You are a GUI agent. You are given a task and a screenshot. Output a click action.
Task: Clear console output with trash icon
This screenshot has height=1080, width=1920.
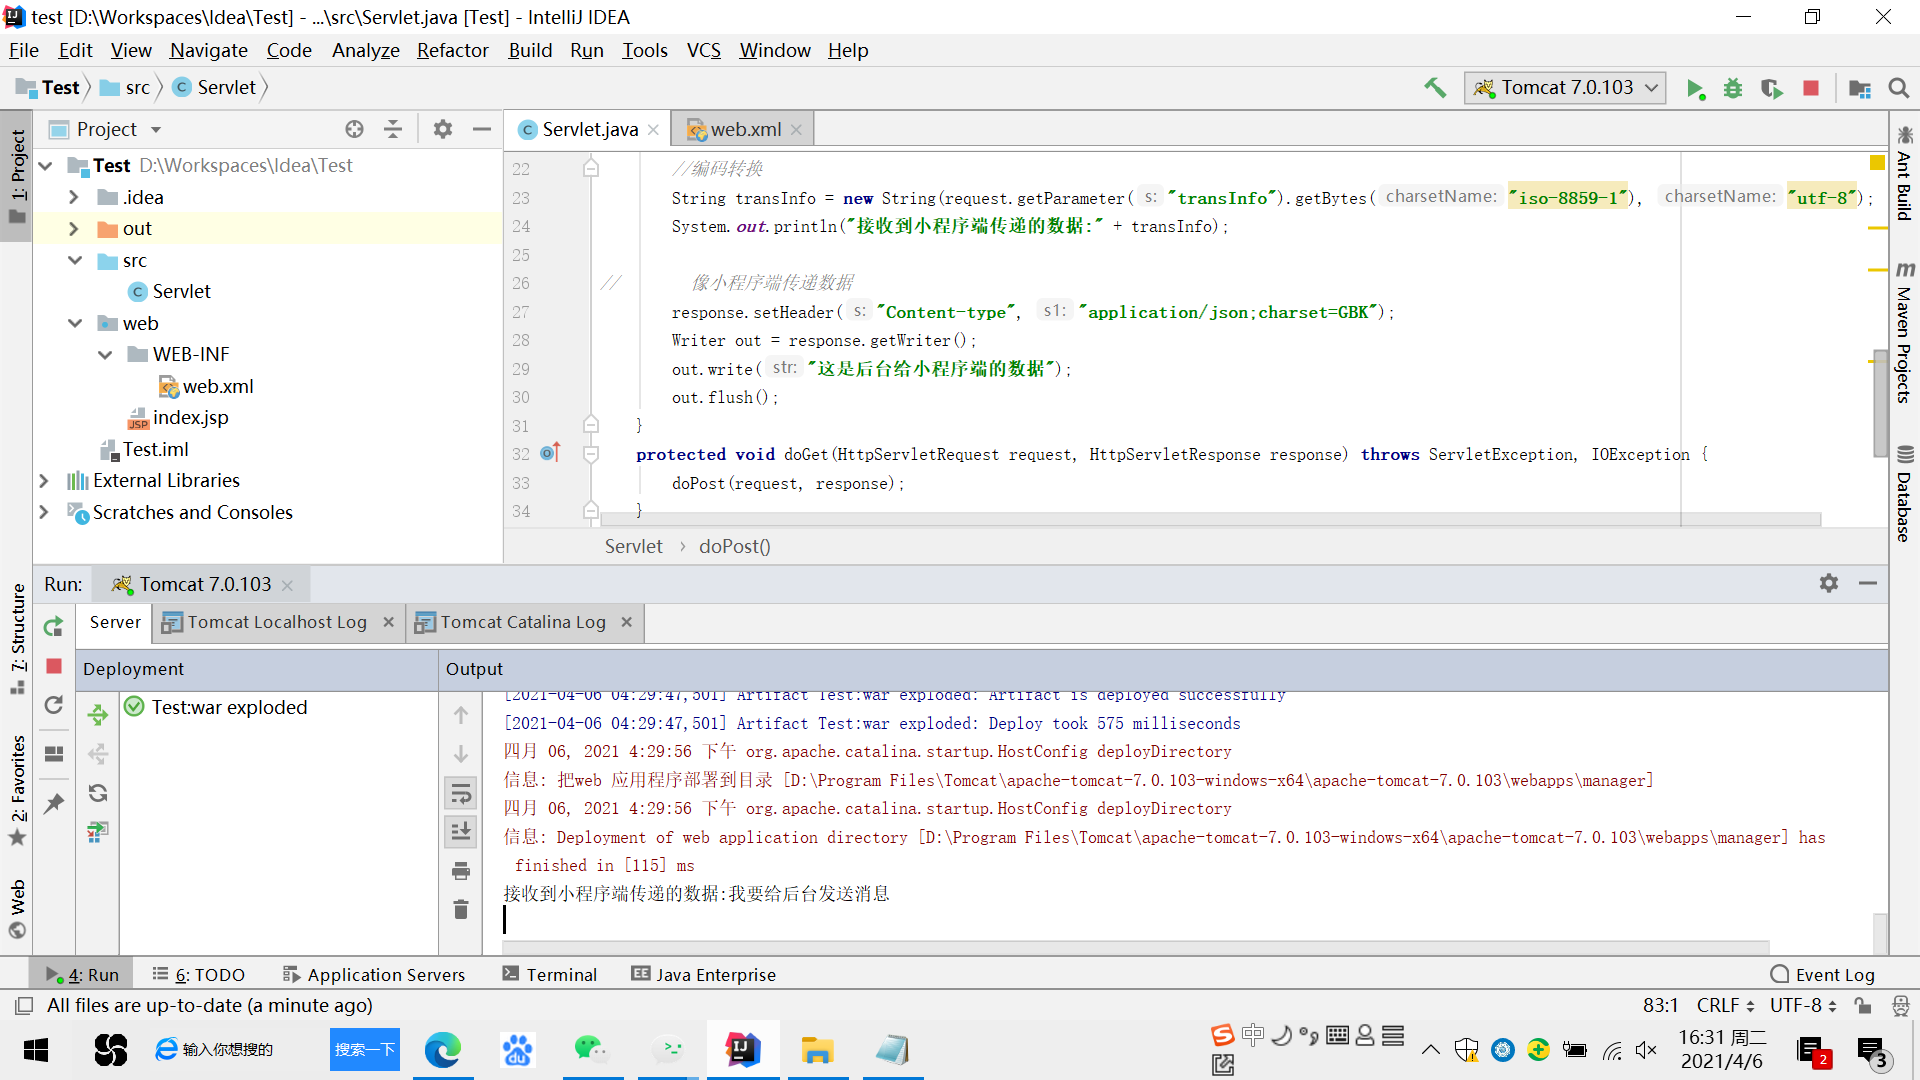tap(461, 909)
